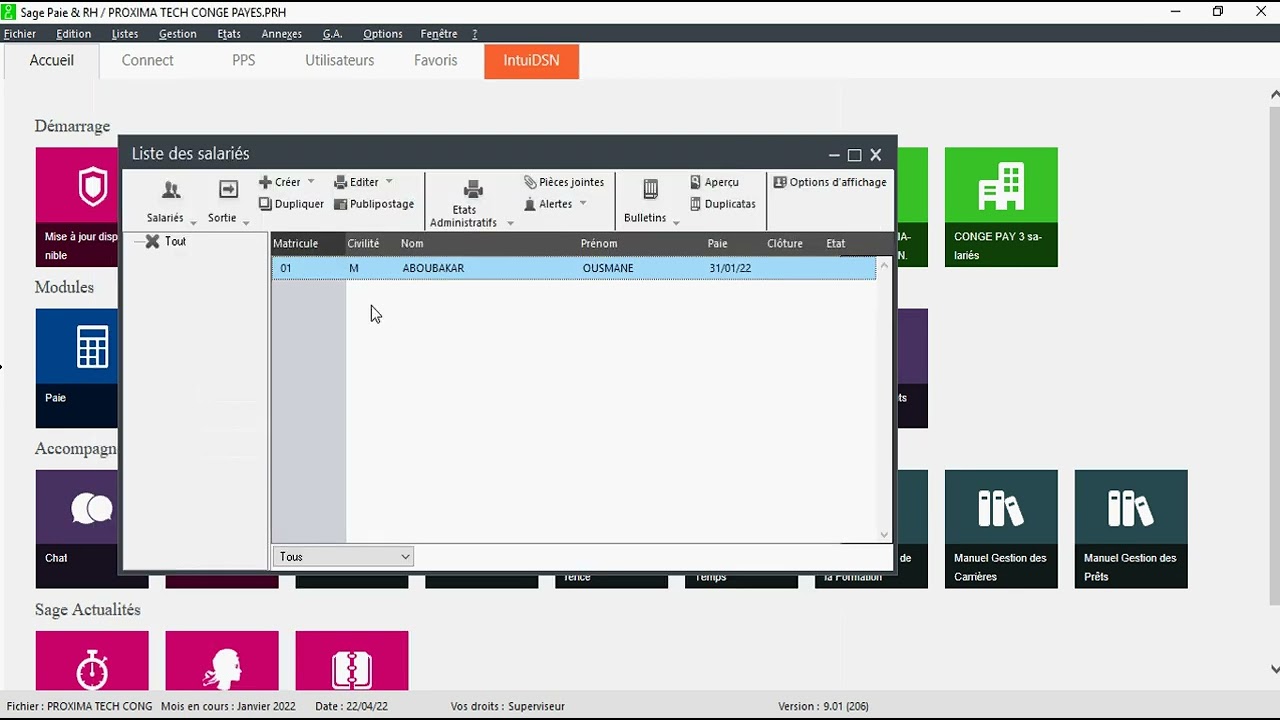The height and width of the screenshot is (720, 1280).
Task: Open Options d'affichage
Action: [830, 182]
